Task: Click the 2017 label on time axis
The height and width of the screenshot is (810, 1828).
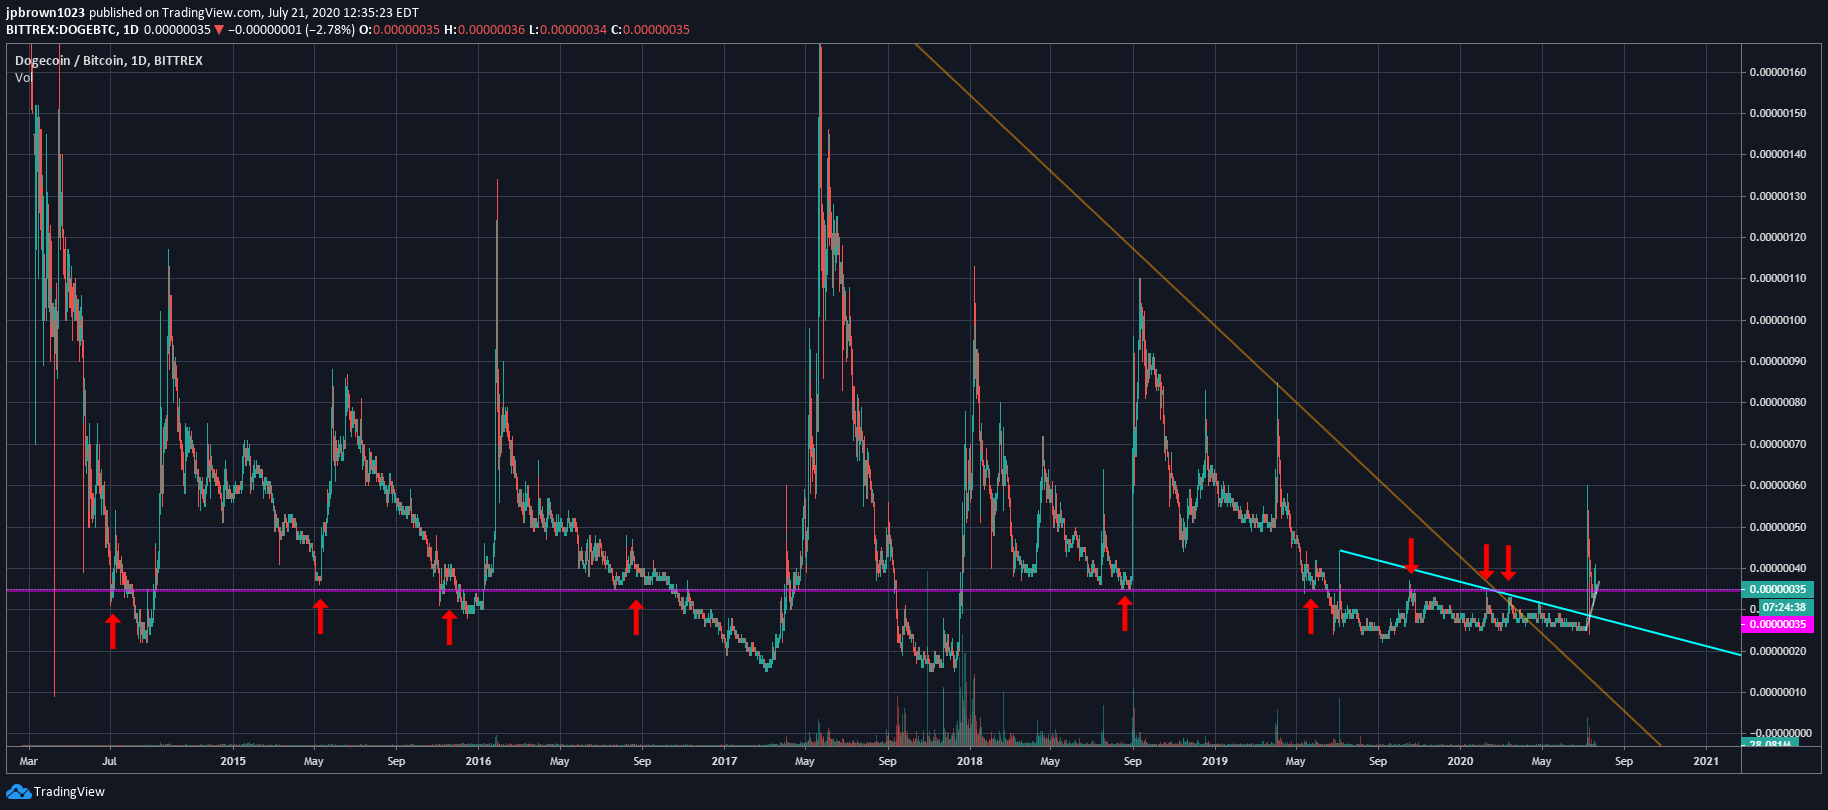Action: click(724, 761)
